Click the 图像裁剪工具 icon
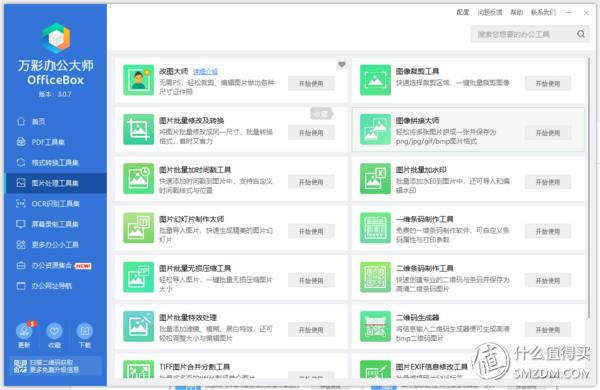 pyautogui.click(x=375, y=80)
